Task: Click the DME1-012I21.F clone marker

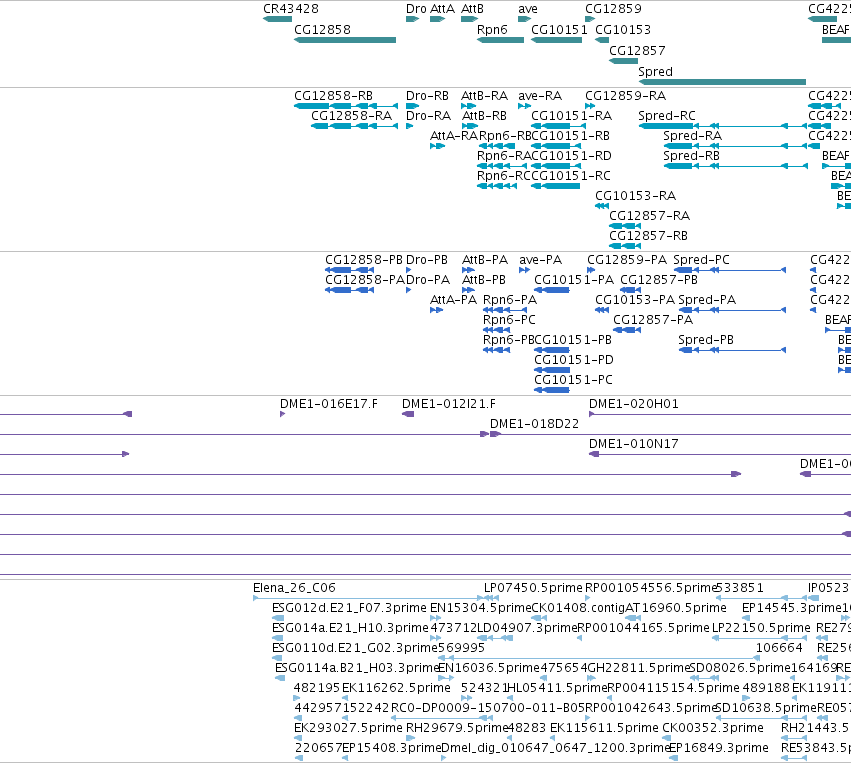Action: 408,415
